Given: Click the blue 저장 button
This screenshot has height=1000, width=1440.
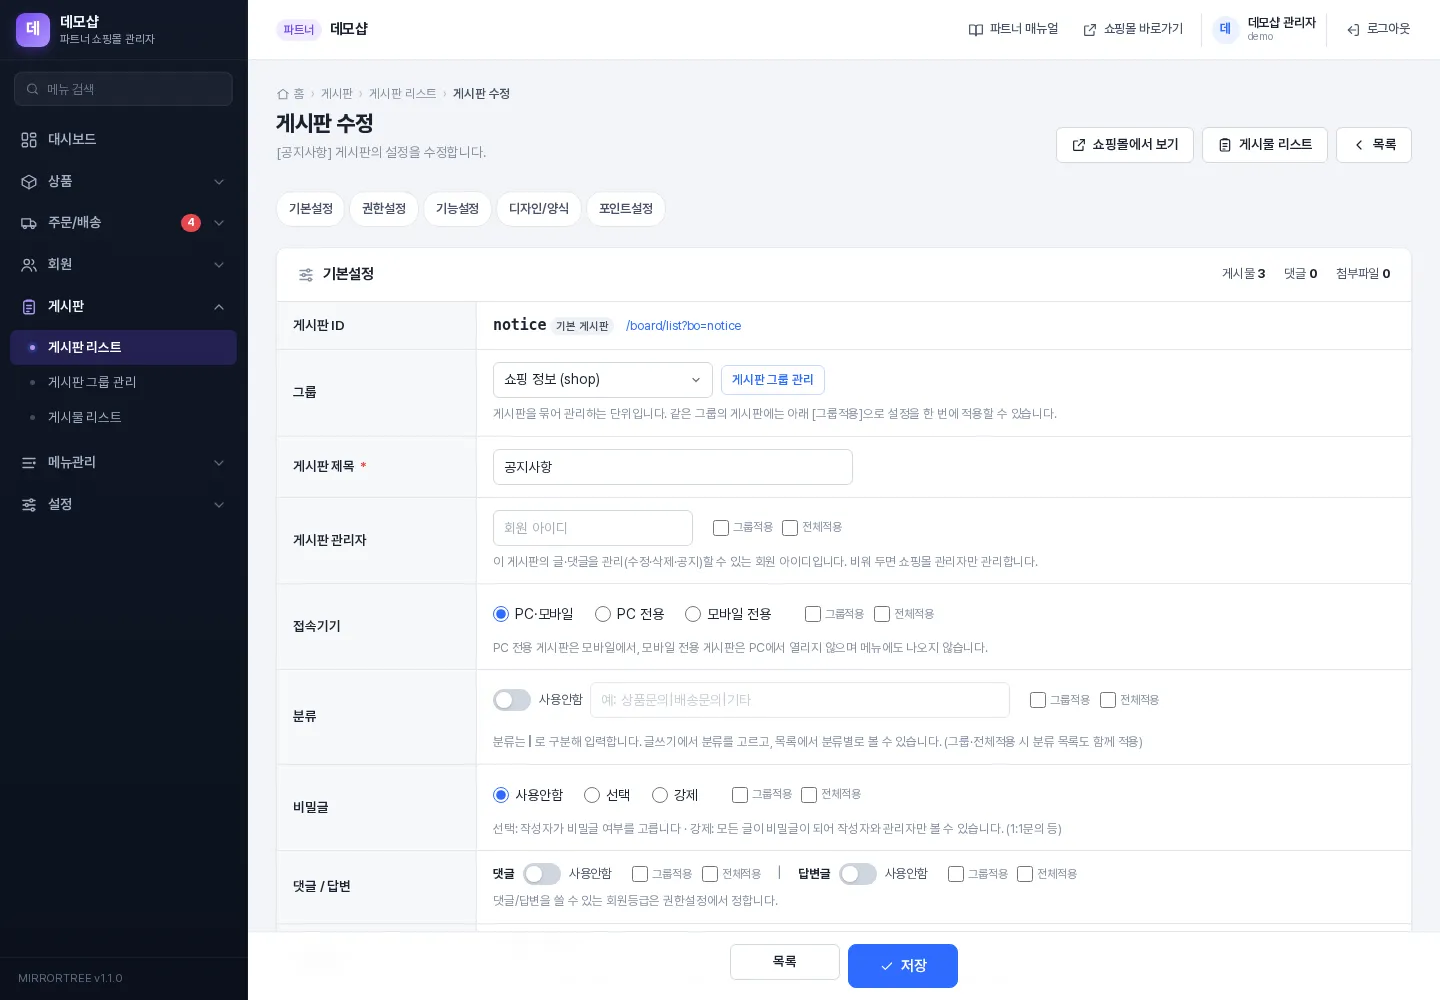Looking at the screenshot, I should tap(903, 966).
